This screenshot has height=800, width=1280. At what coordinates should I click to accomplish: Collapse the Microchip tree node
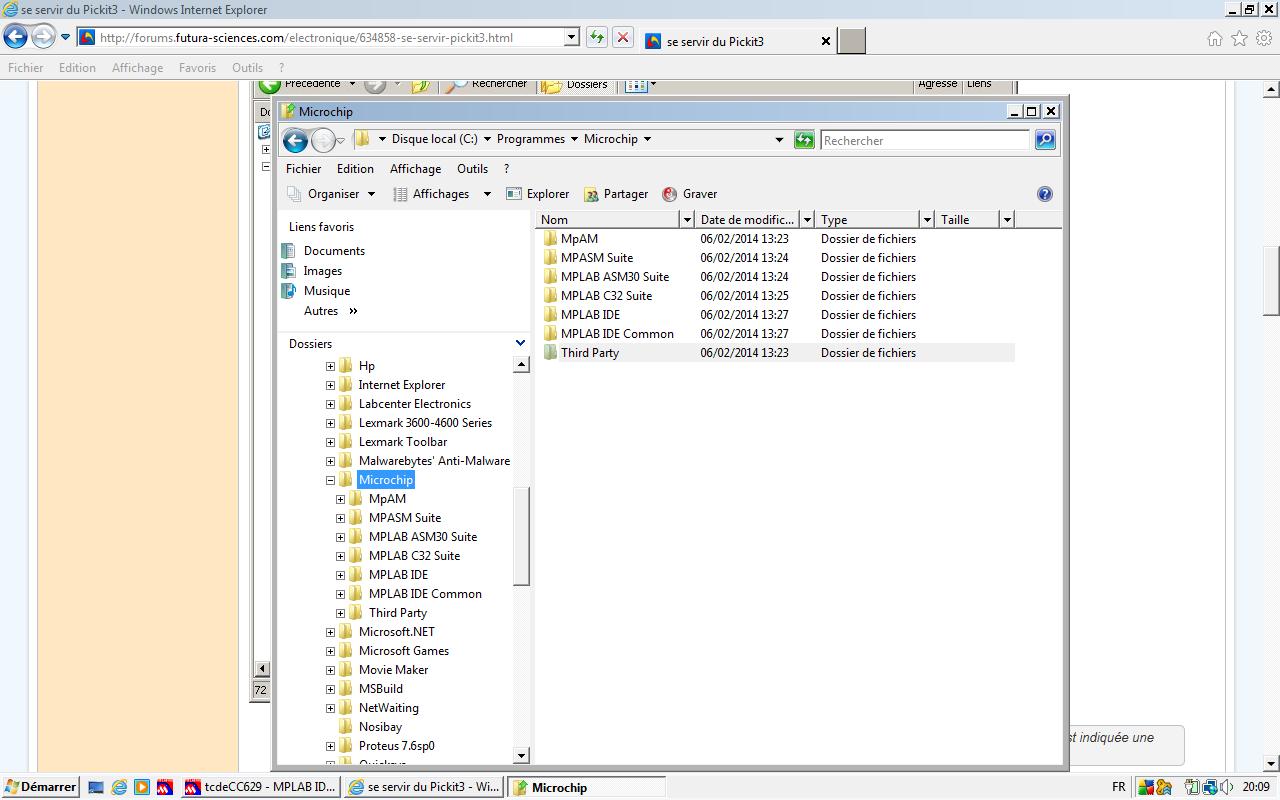[x=330, y=480]
